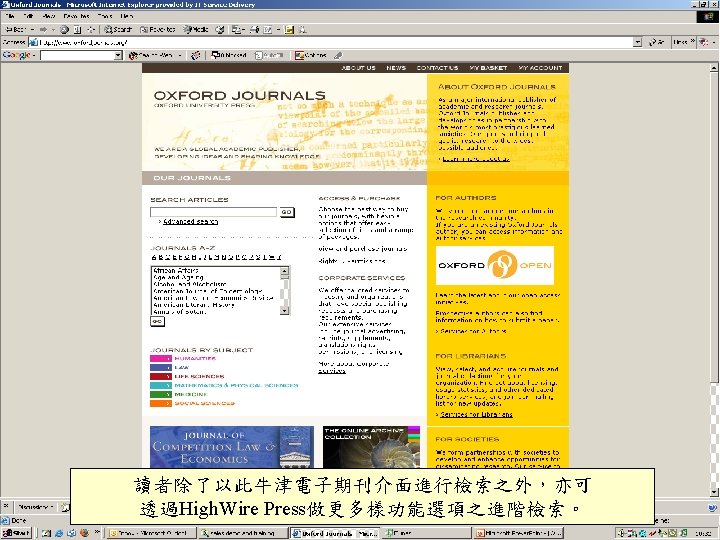
Task: Click the Oxford Open banner logo
Action: coord(495,265)
